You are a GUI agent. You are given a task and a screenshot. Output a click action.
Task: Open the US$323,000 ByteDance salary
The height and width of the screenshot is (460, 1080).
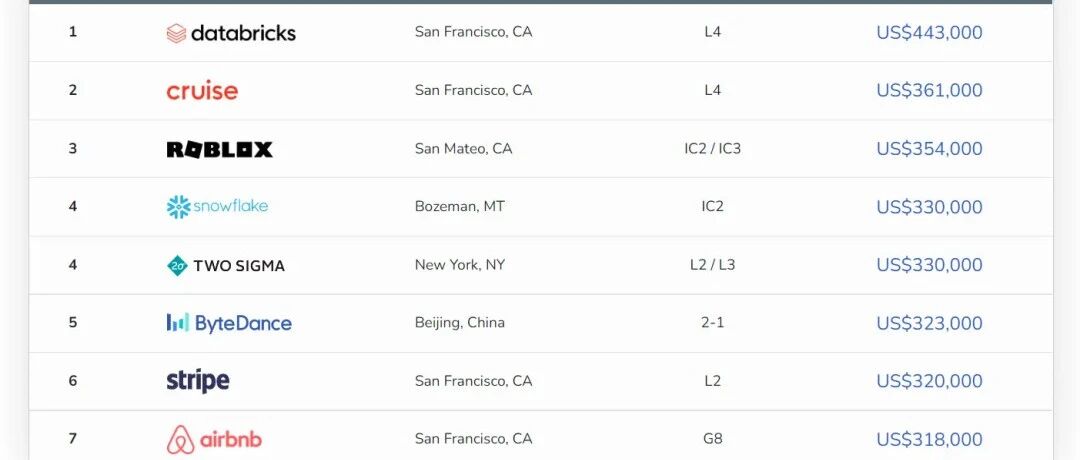click(929, 323)
